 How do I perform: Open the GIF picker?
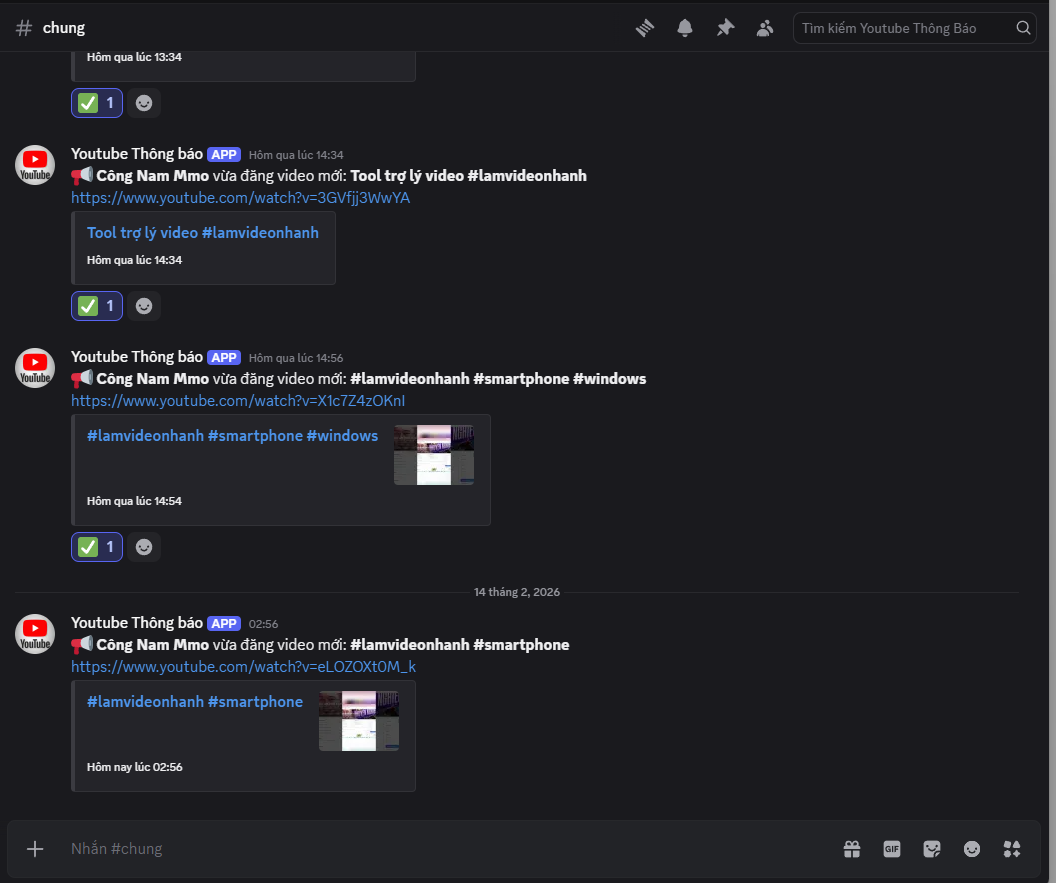(892, 849)
